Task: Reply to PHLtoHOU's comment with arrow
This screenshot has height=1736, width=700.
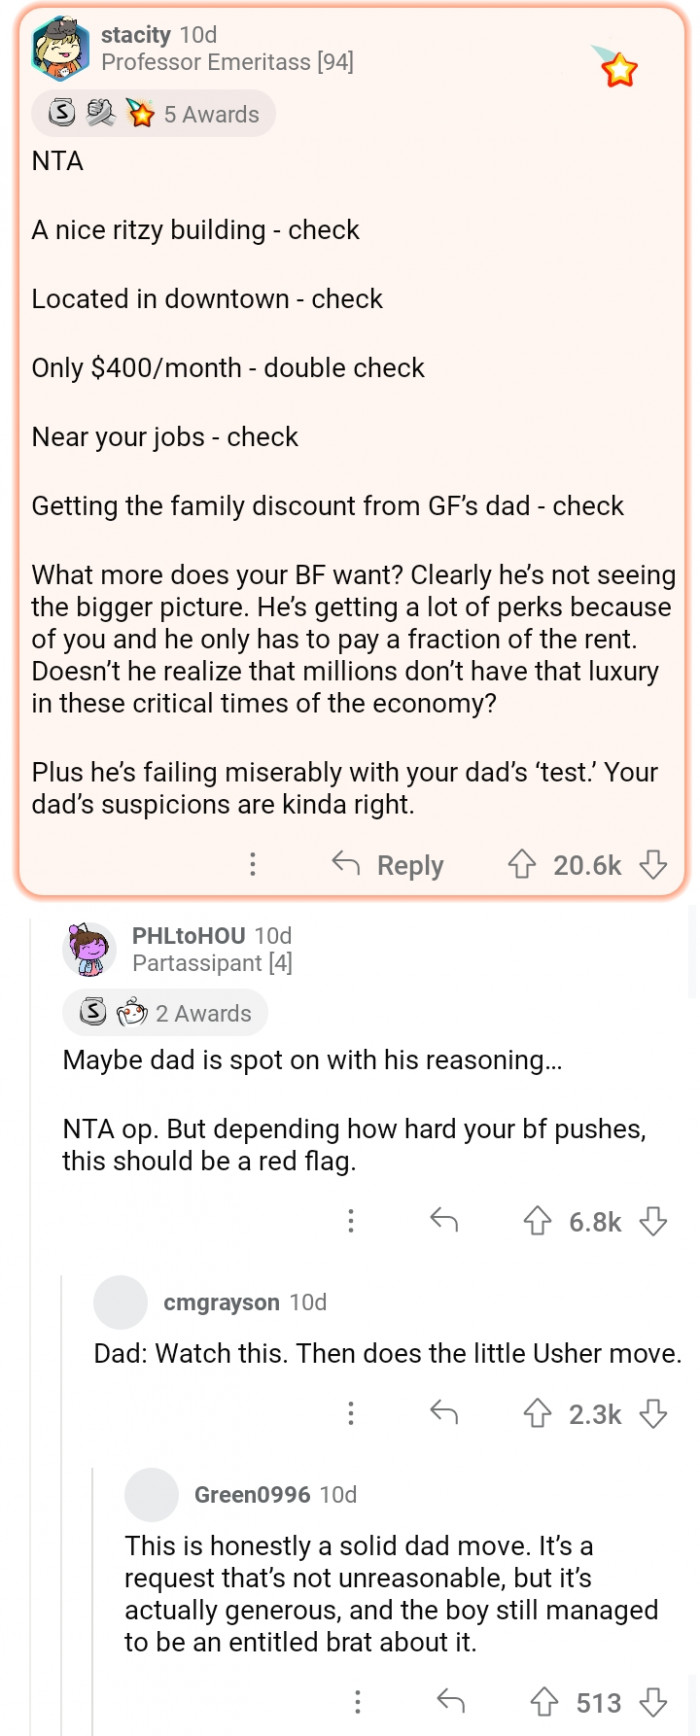Action: pos(444,1221)
